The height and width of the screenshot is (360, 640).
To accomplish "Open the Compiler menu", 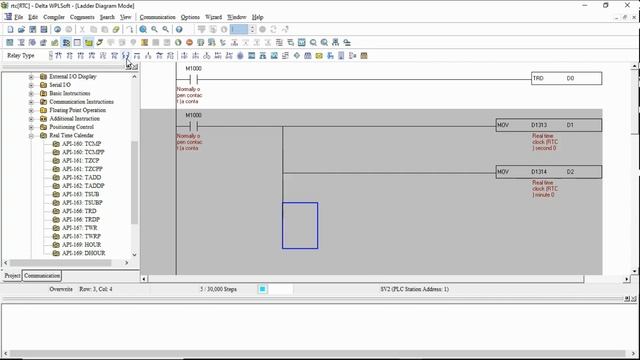I will [54, 17].
